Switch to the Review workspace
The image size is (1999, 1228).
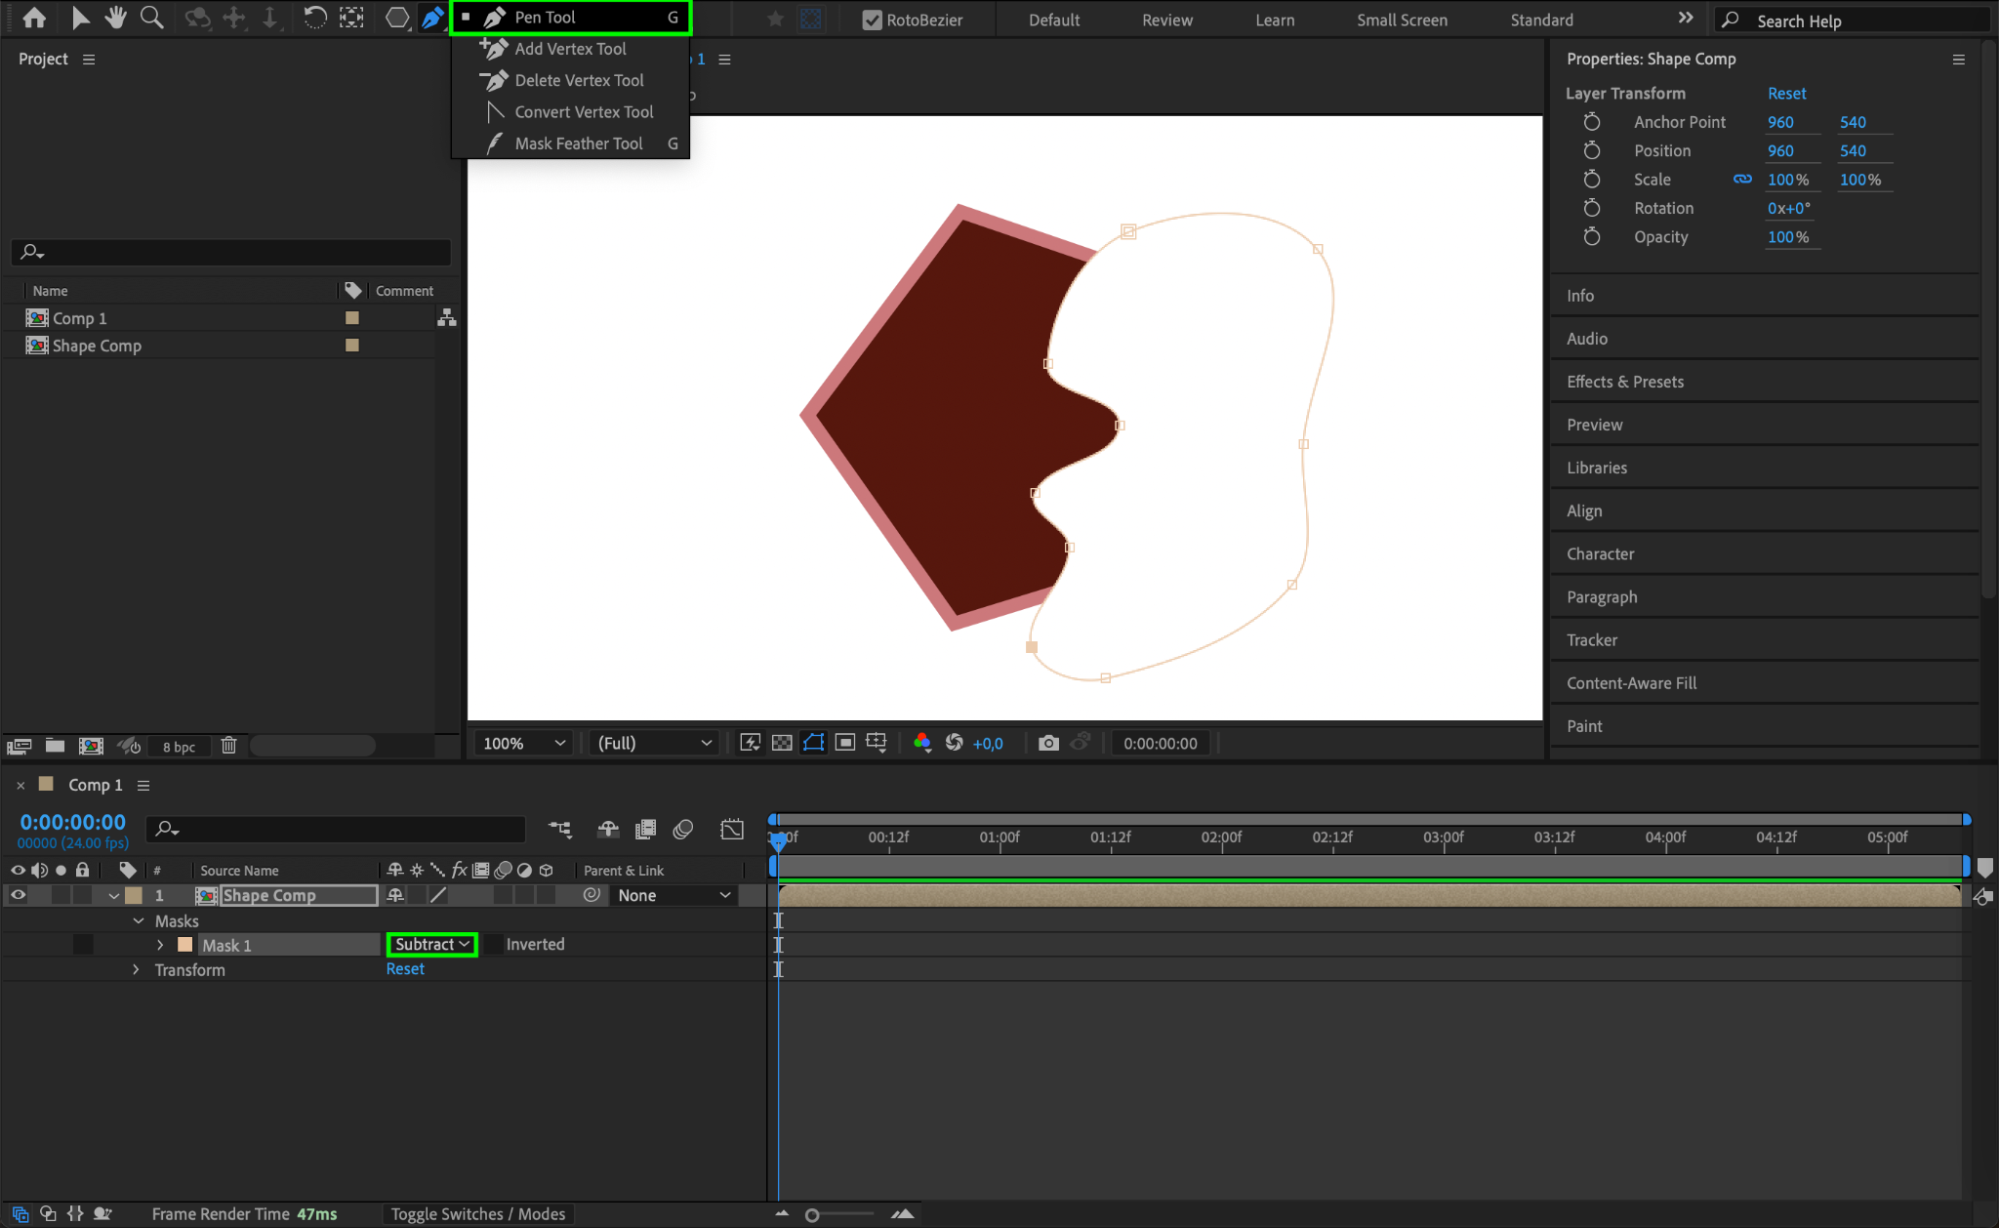1167,20
